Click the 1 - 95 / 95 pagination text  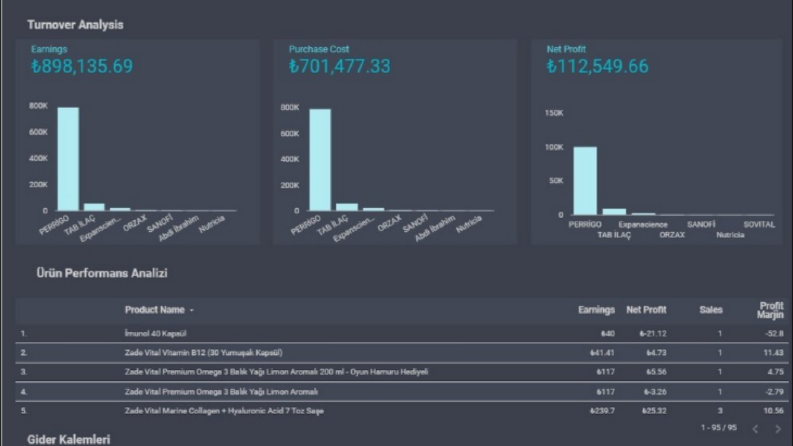click(719, 428)
